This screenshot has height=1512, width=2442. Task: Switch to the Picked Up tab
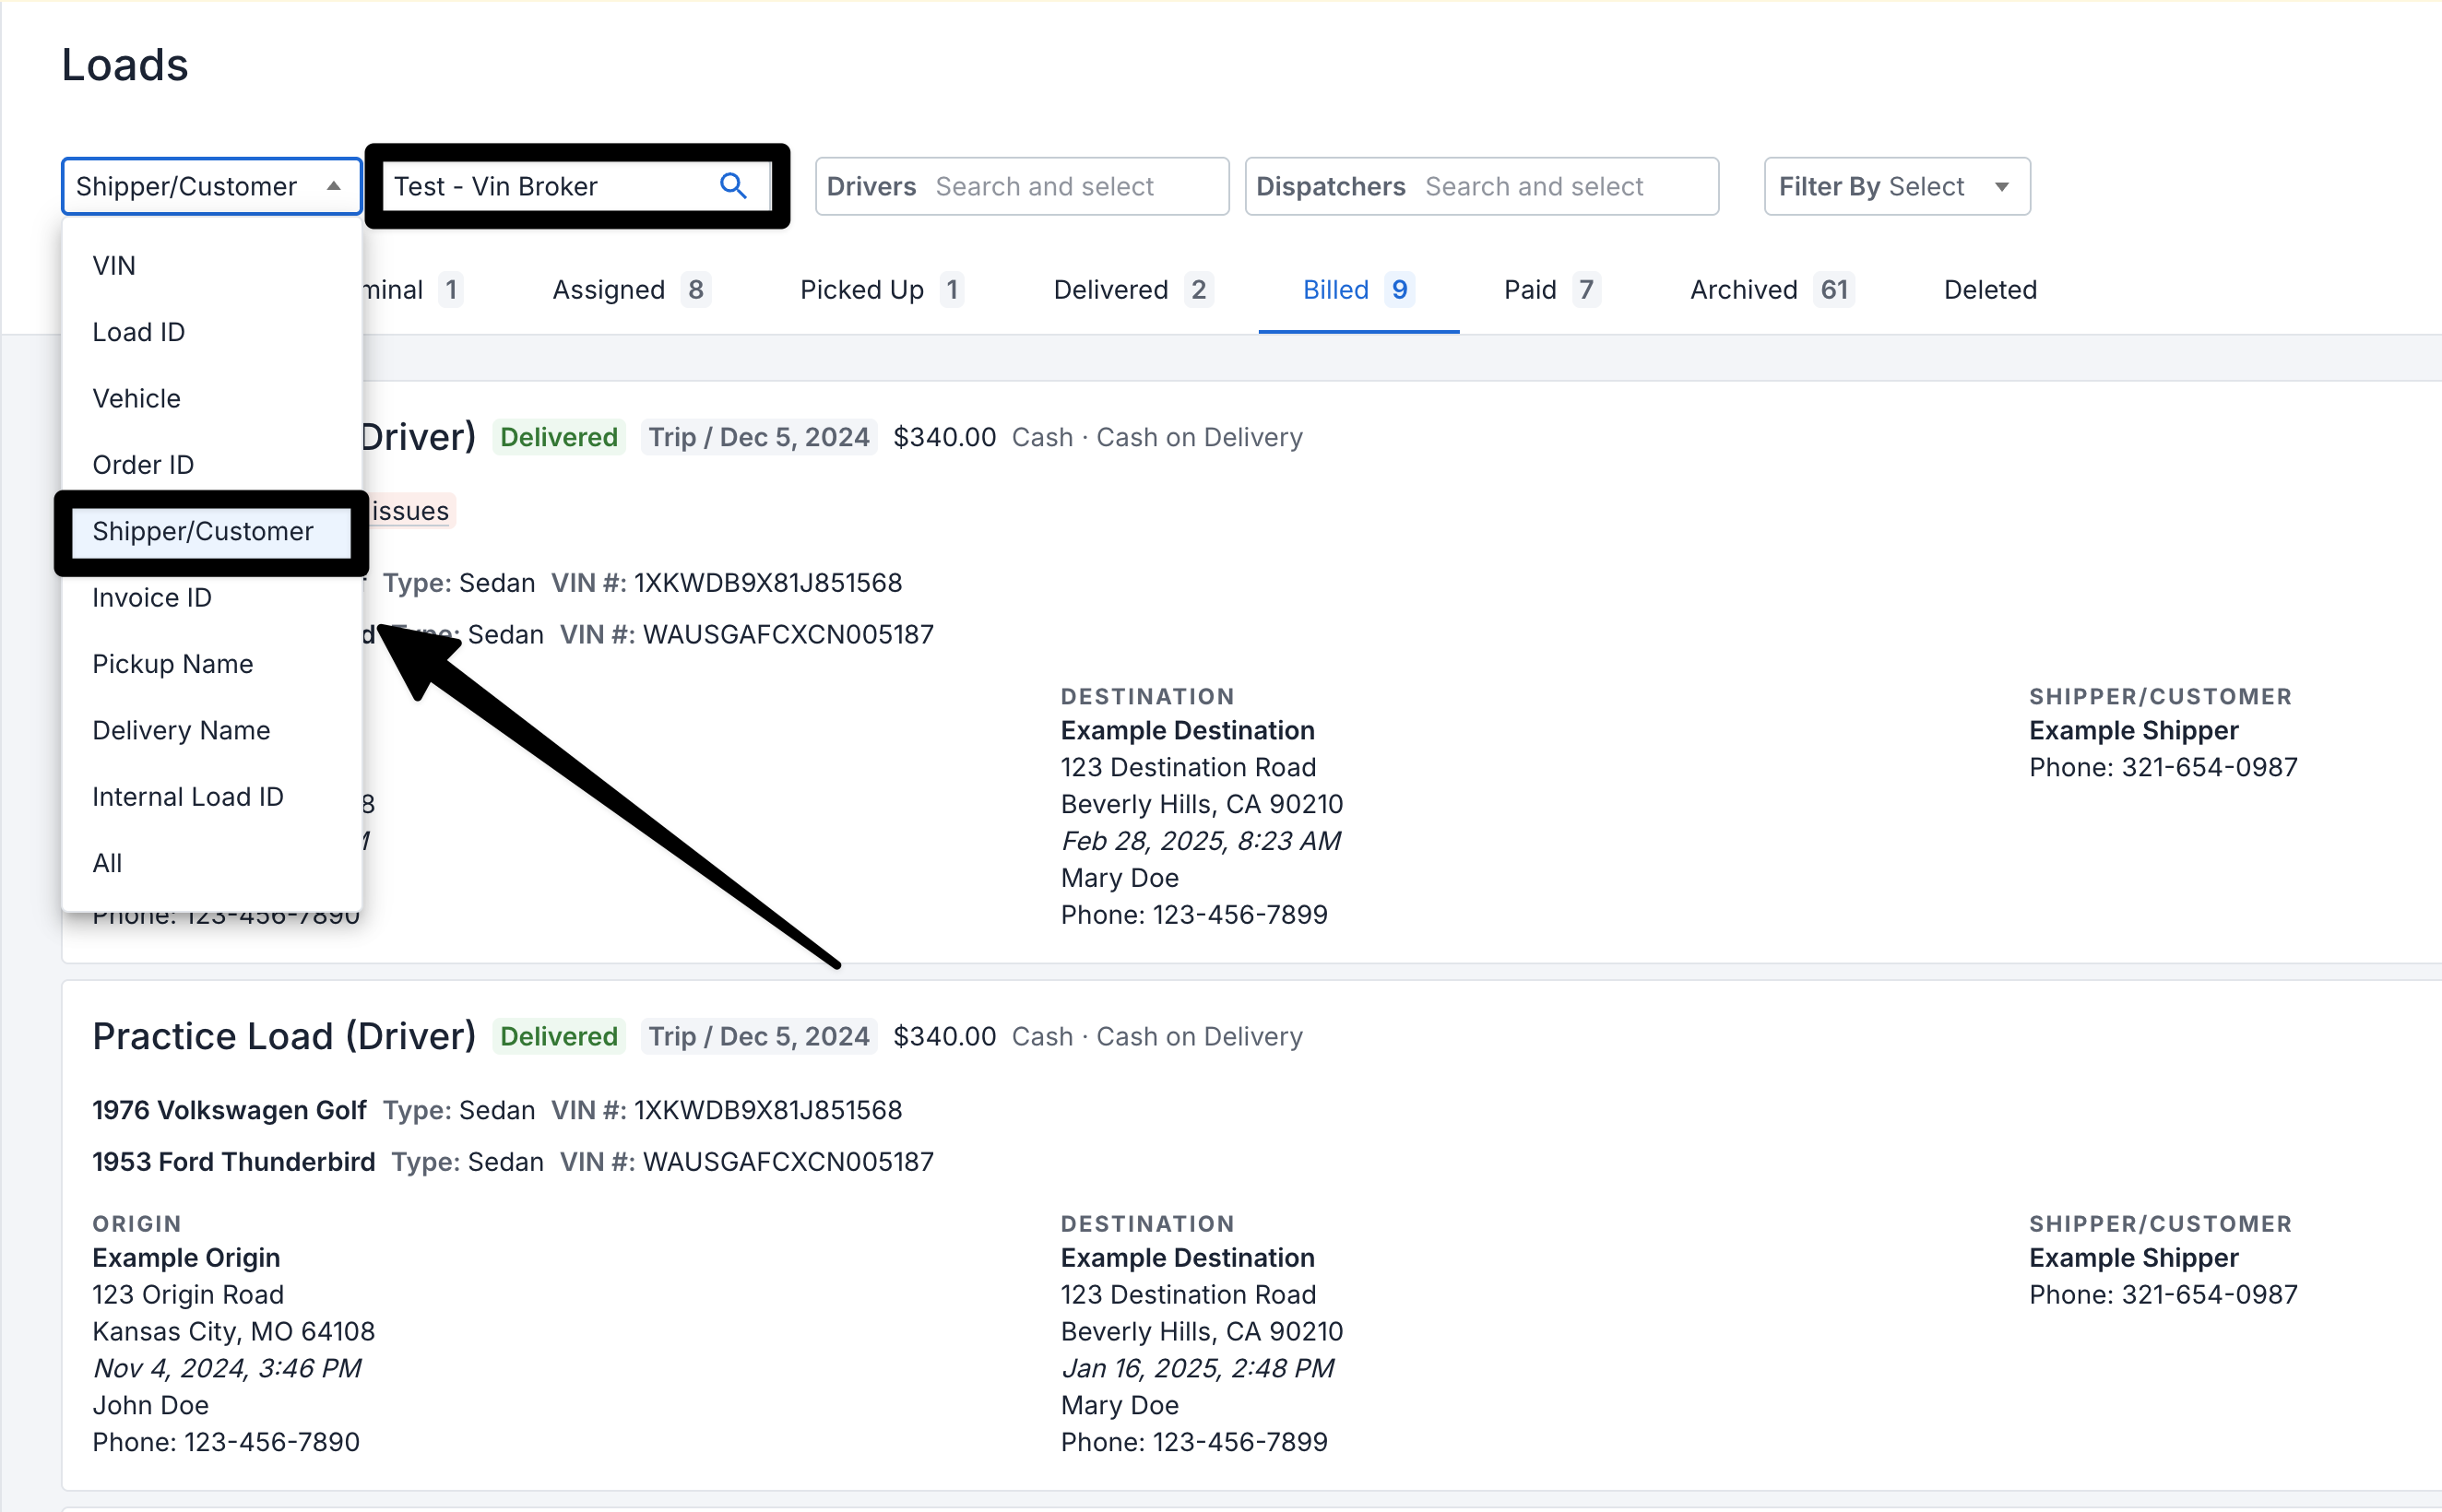(880, 290)
